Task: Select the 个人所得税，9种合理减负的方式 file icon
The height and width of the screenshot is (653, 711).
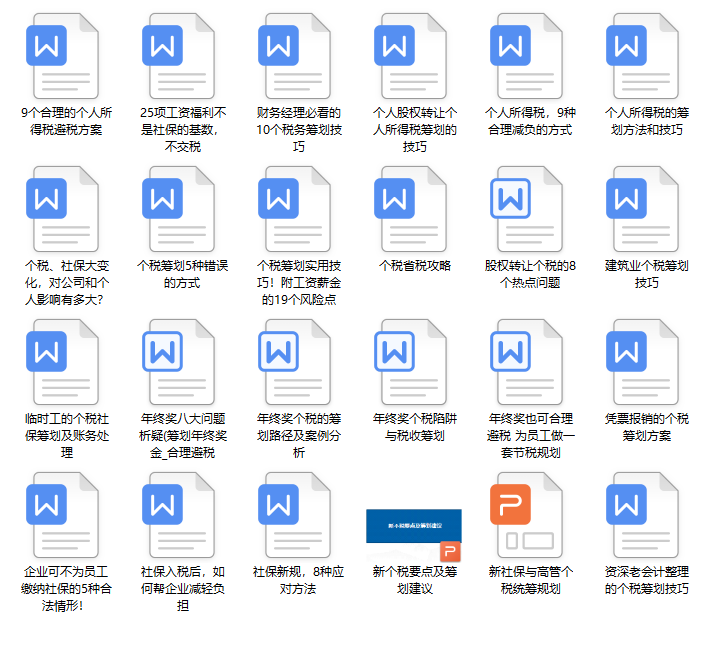Action: 527,56
